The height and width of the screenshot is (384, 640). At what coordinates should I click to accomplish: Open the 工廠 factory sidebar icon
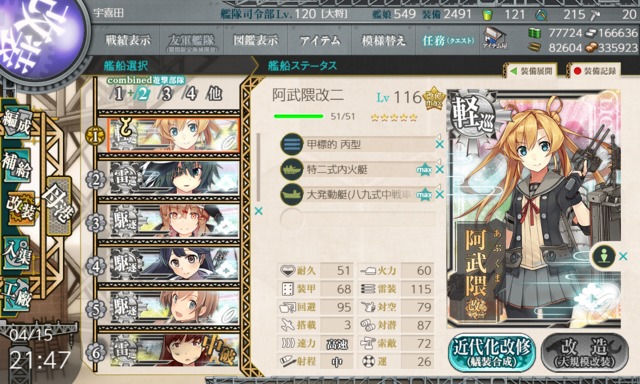16,296
